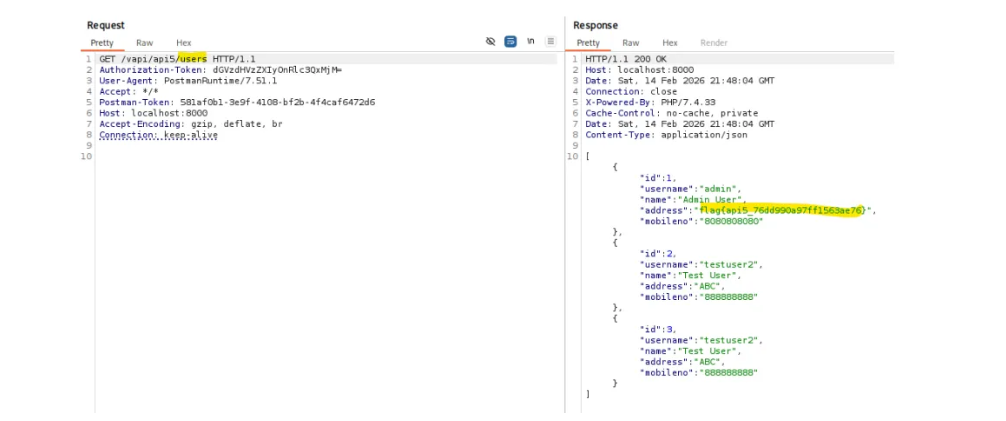Click the Host: localhost:8000 request header

pyautogui.click(x=153, y=113)
